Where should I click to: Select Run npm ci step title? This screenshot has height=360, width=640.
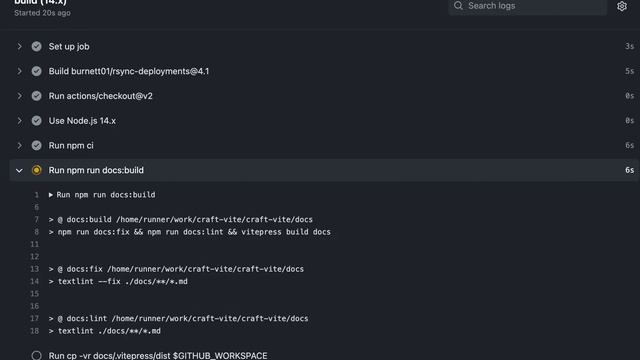pyautogui.click(x=71, y=145)
